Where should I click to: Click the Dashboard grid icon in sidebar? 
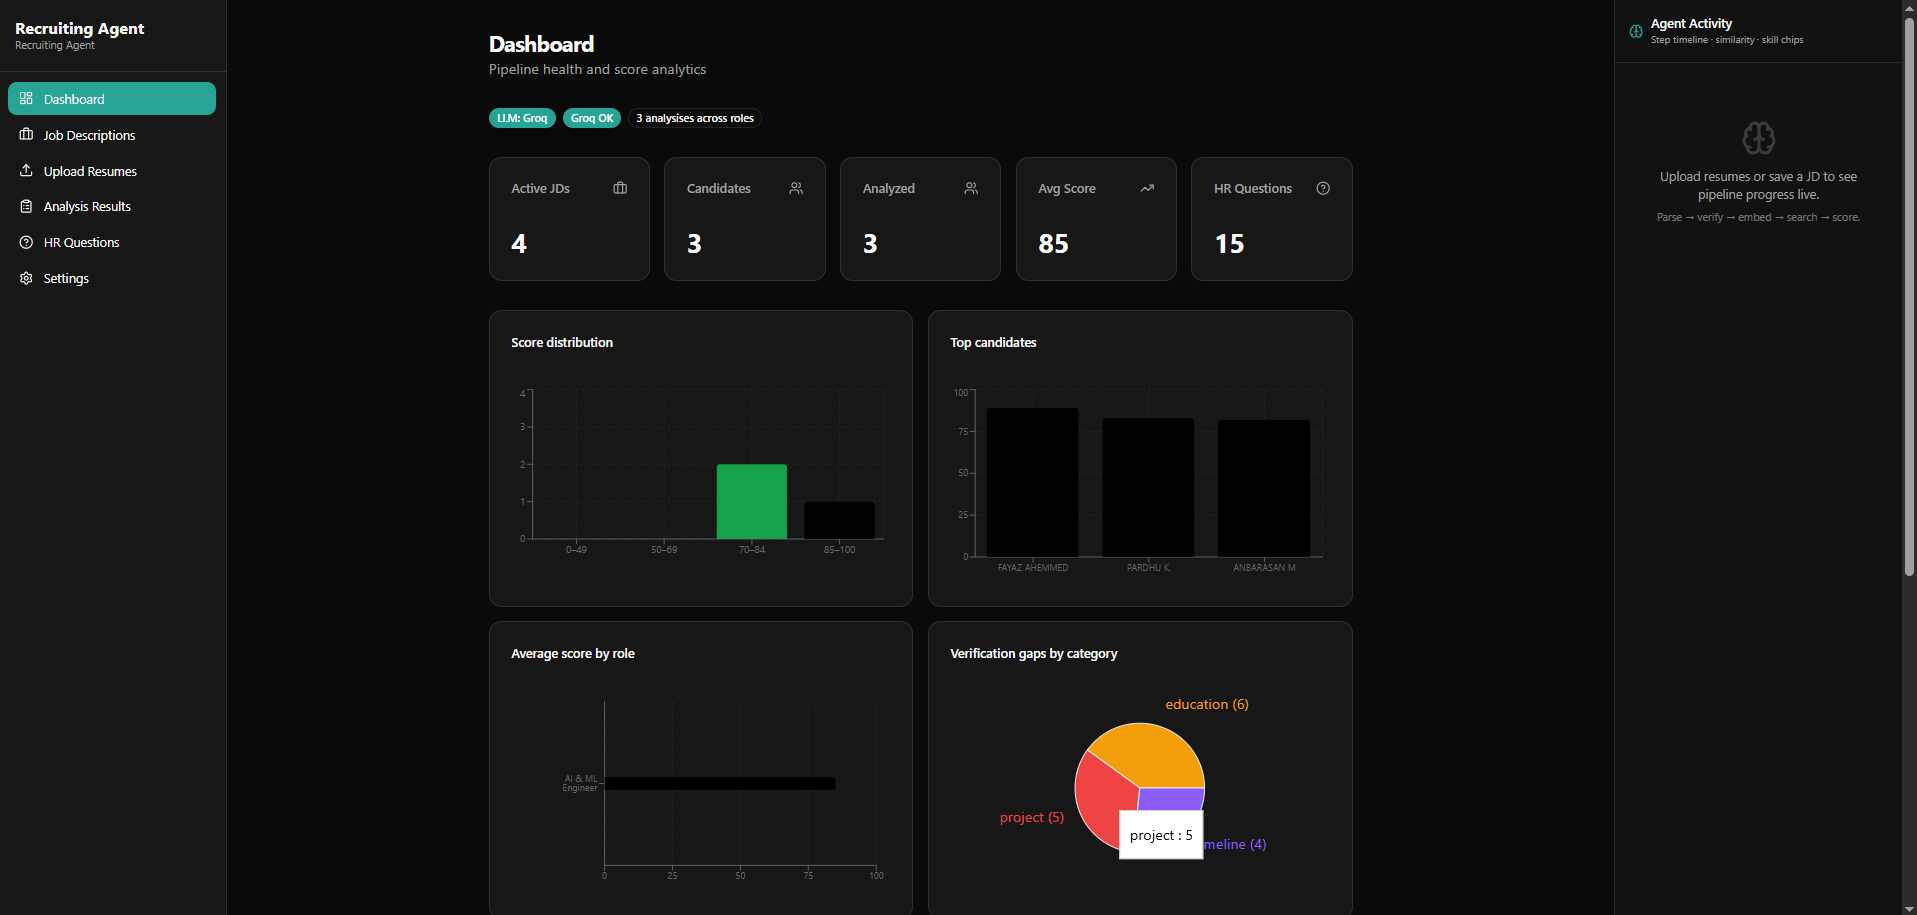[26, 98]
